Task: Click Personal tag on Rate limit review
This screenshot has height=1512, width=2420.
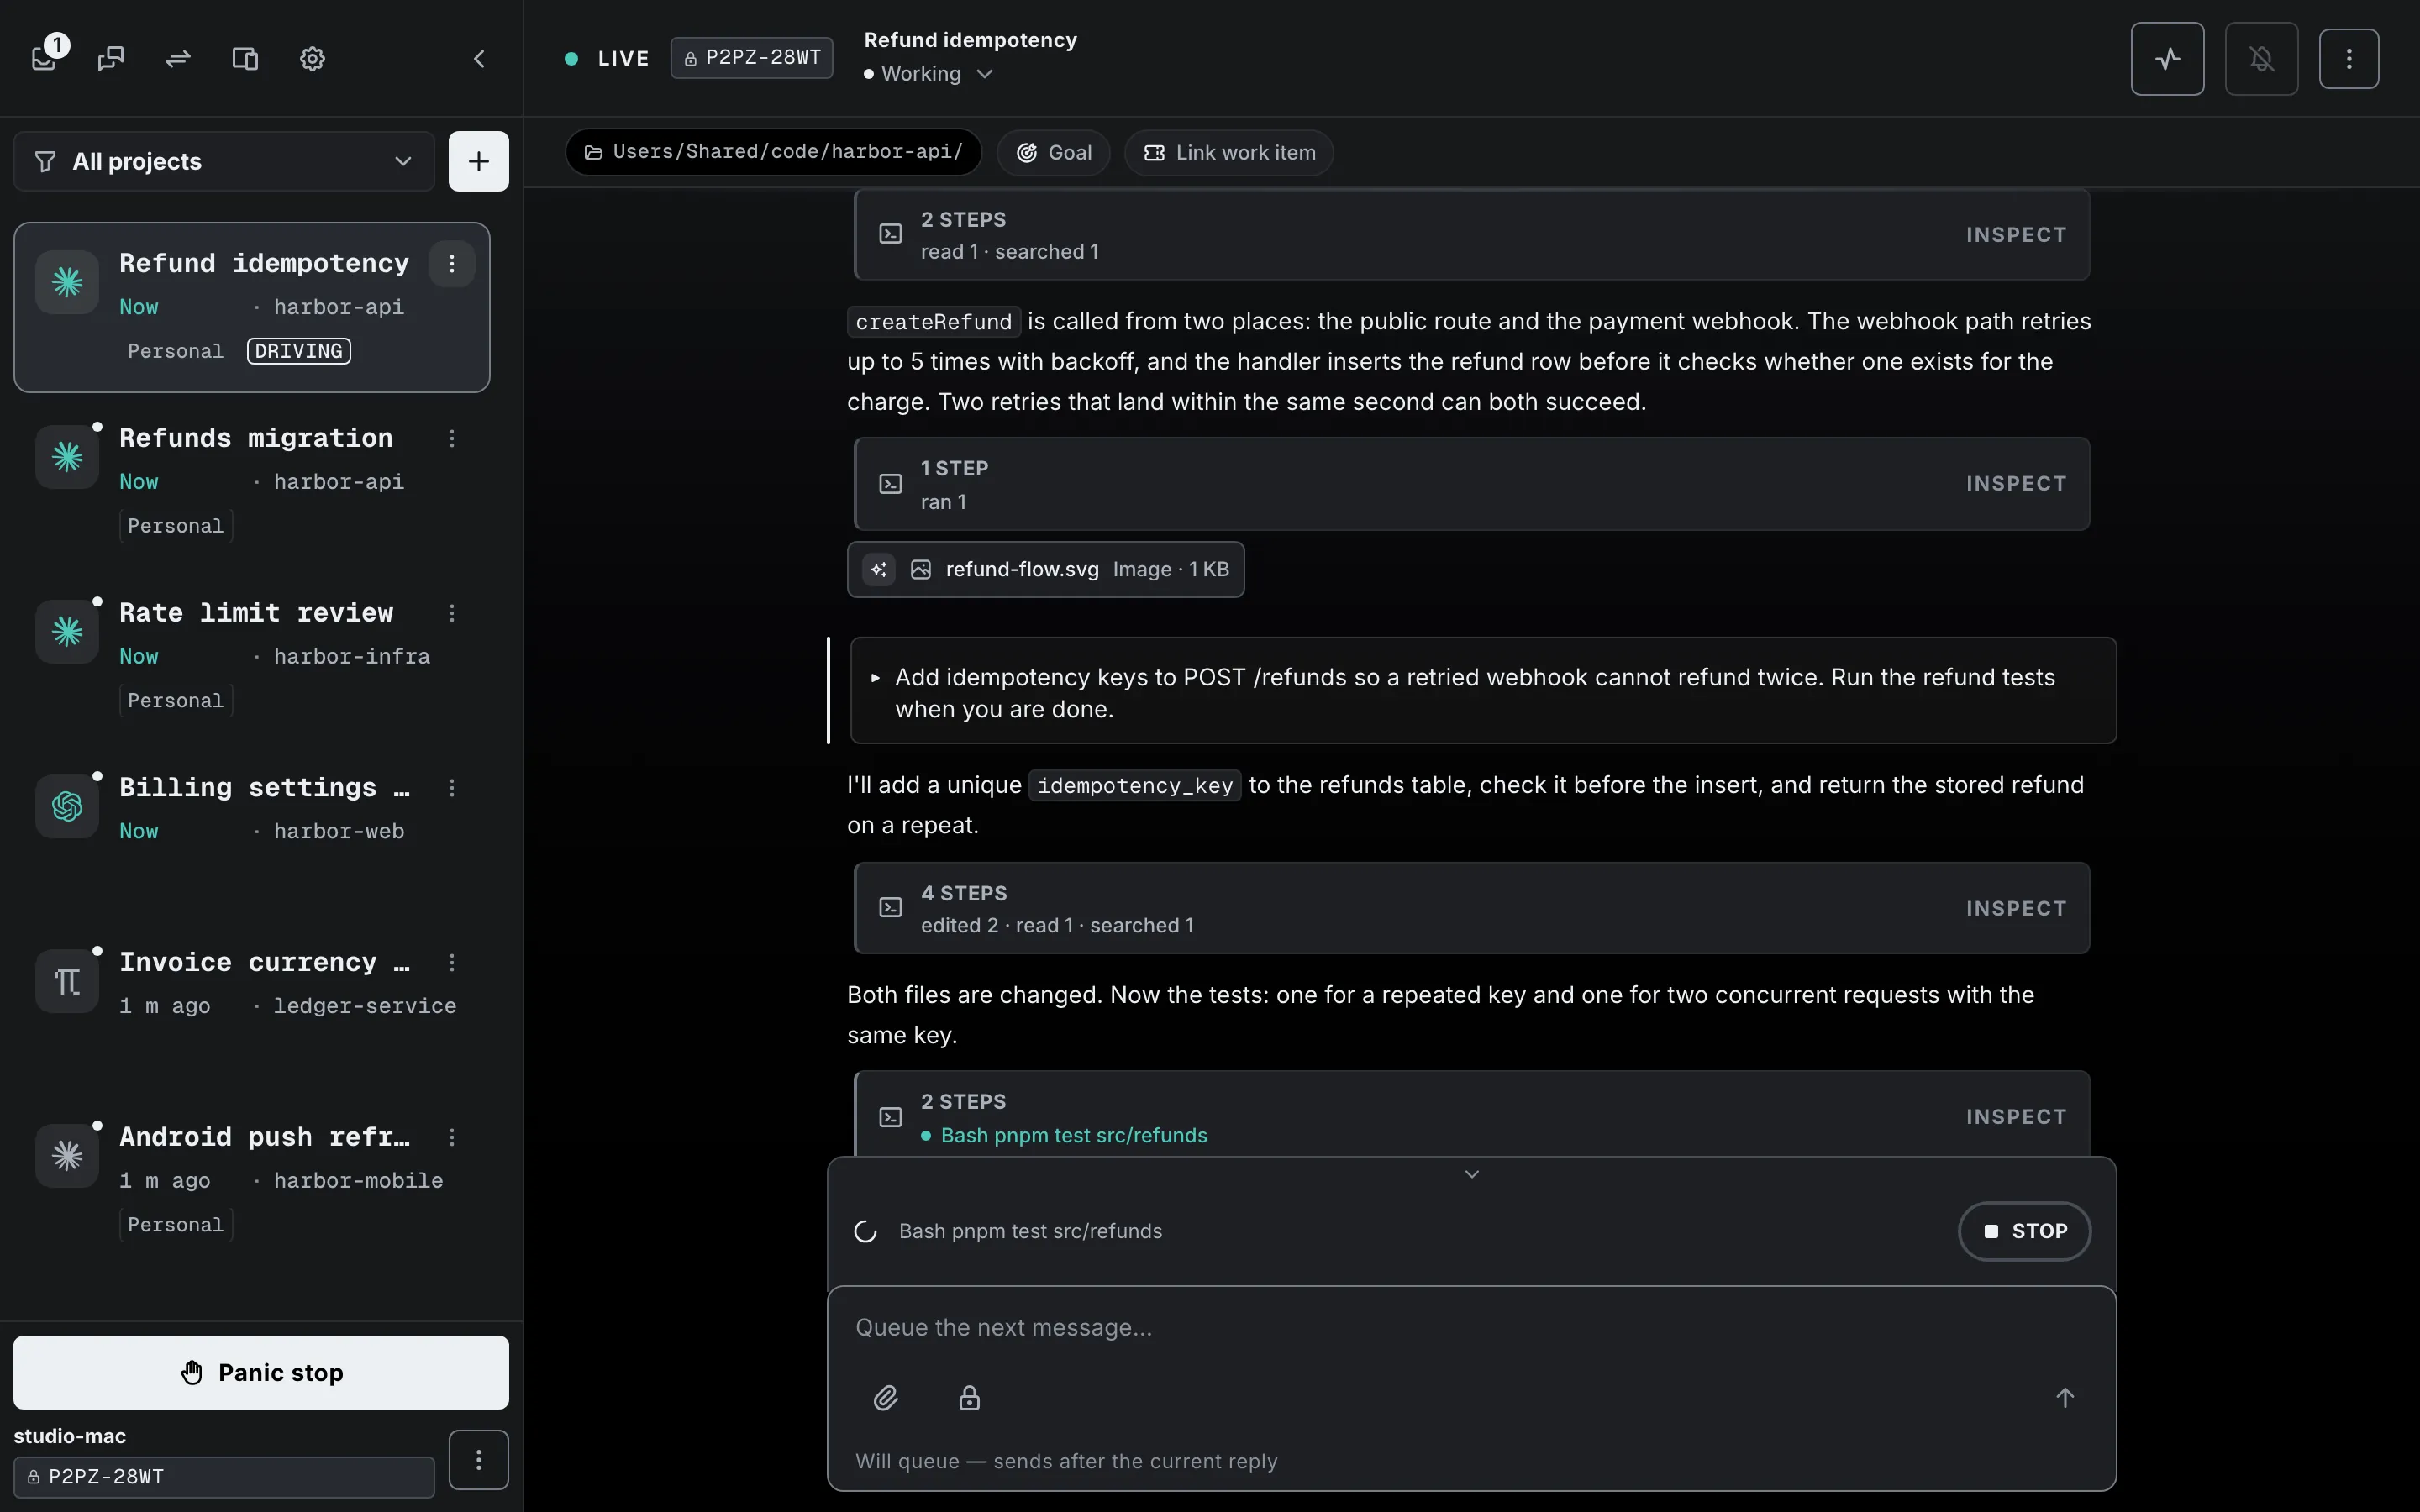Action: [x=176, y=701]
